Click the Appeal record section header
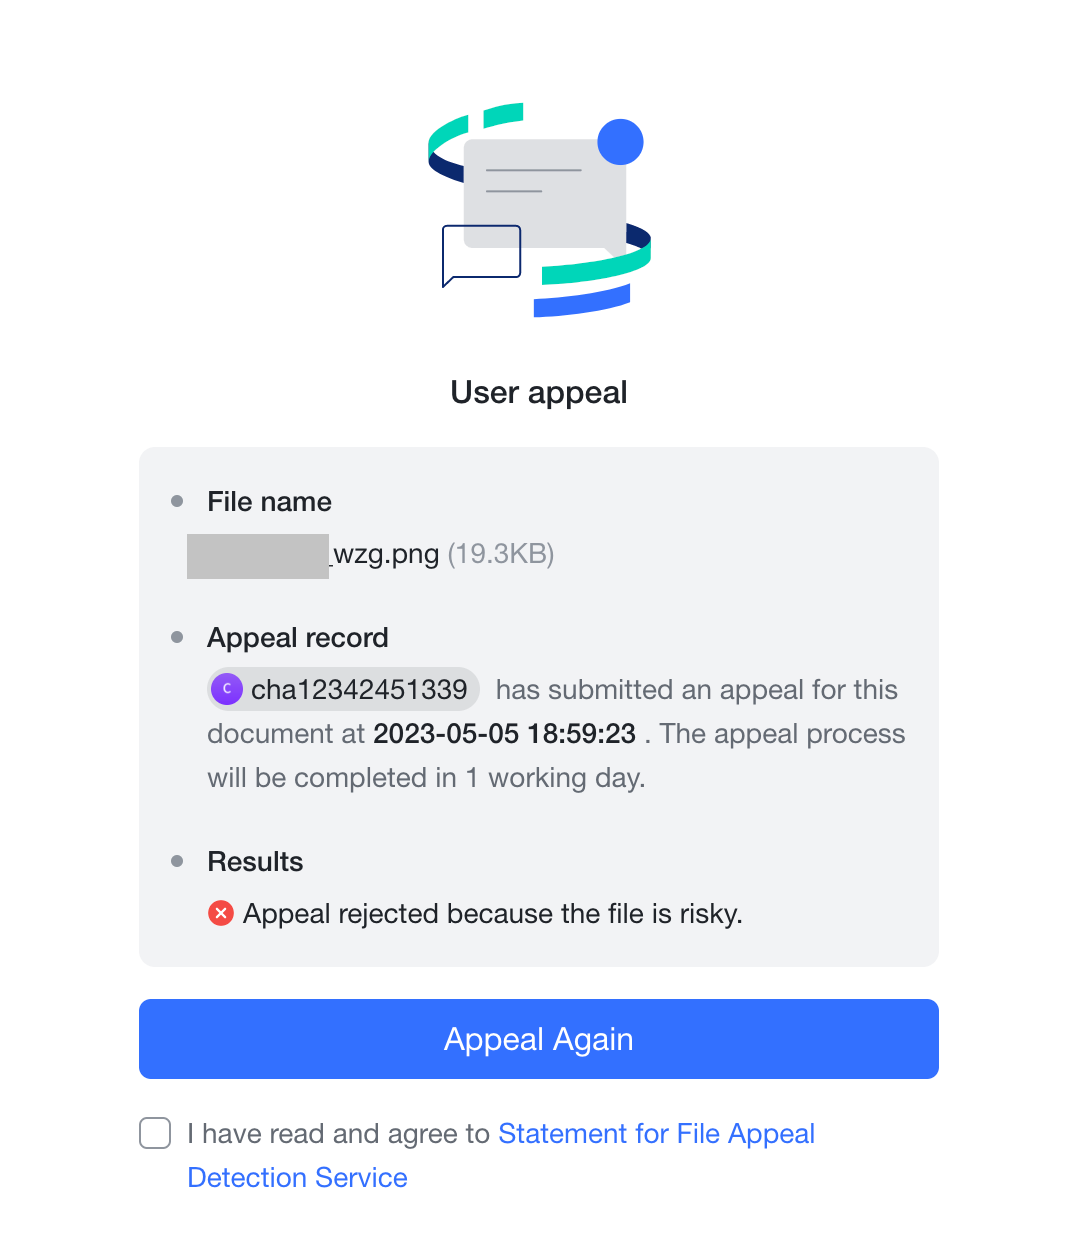1068x1235 pixels. [297, 637]
